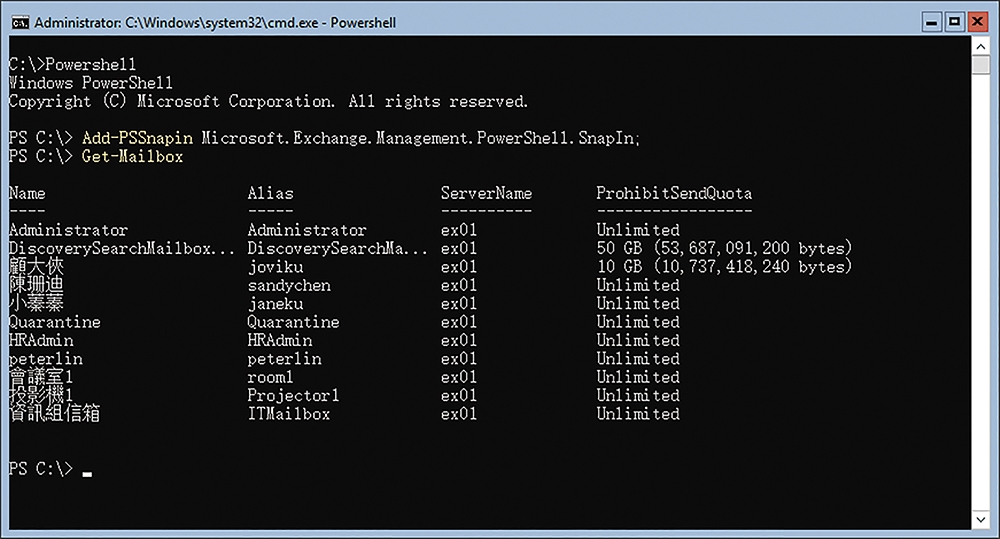Viewport: 1000px width, 539px height.
Task: Click the scrollbar up arrow
Action: (x=981, y=47)
